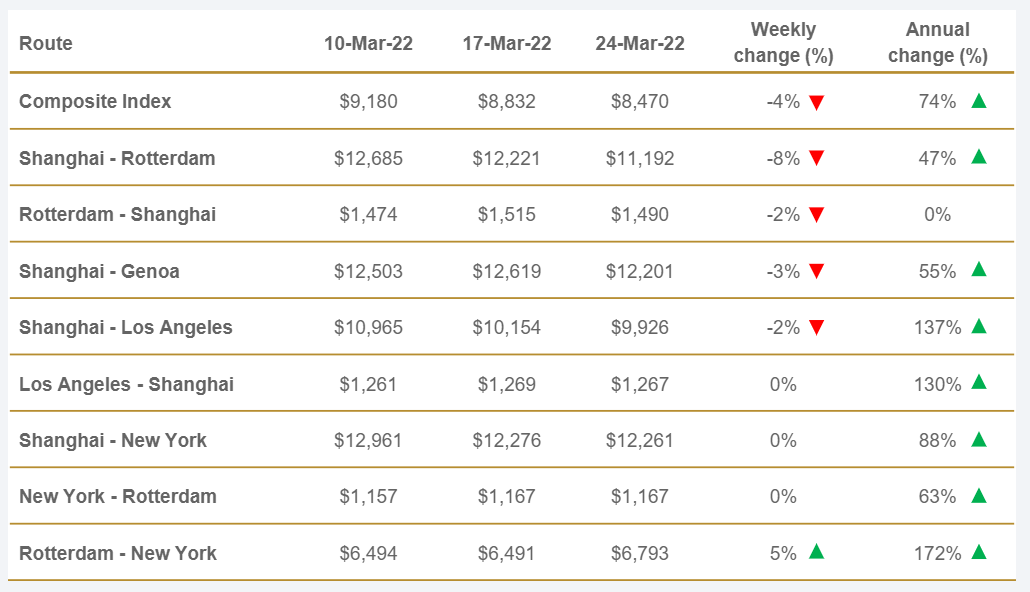The height and width of the screenshot is (592, 1030).
Task: Select the 10-Mar-22 column header
Action: (x=368, y=43)
